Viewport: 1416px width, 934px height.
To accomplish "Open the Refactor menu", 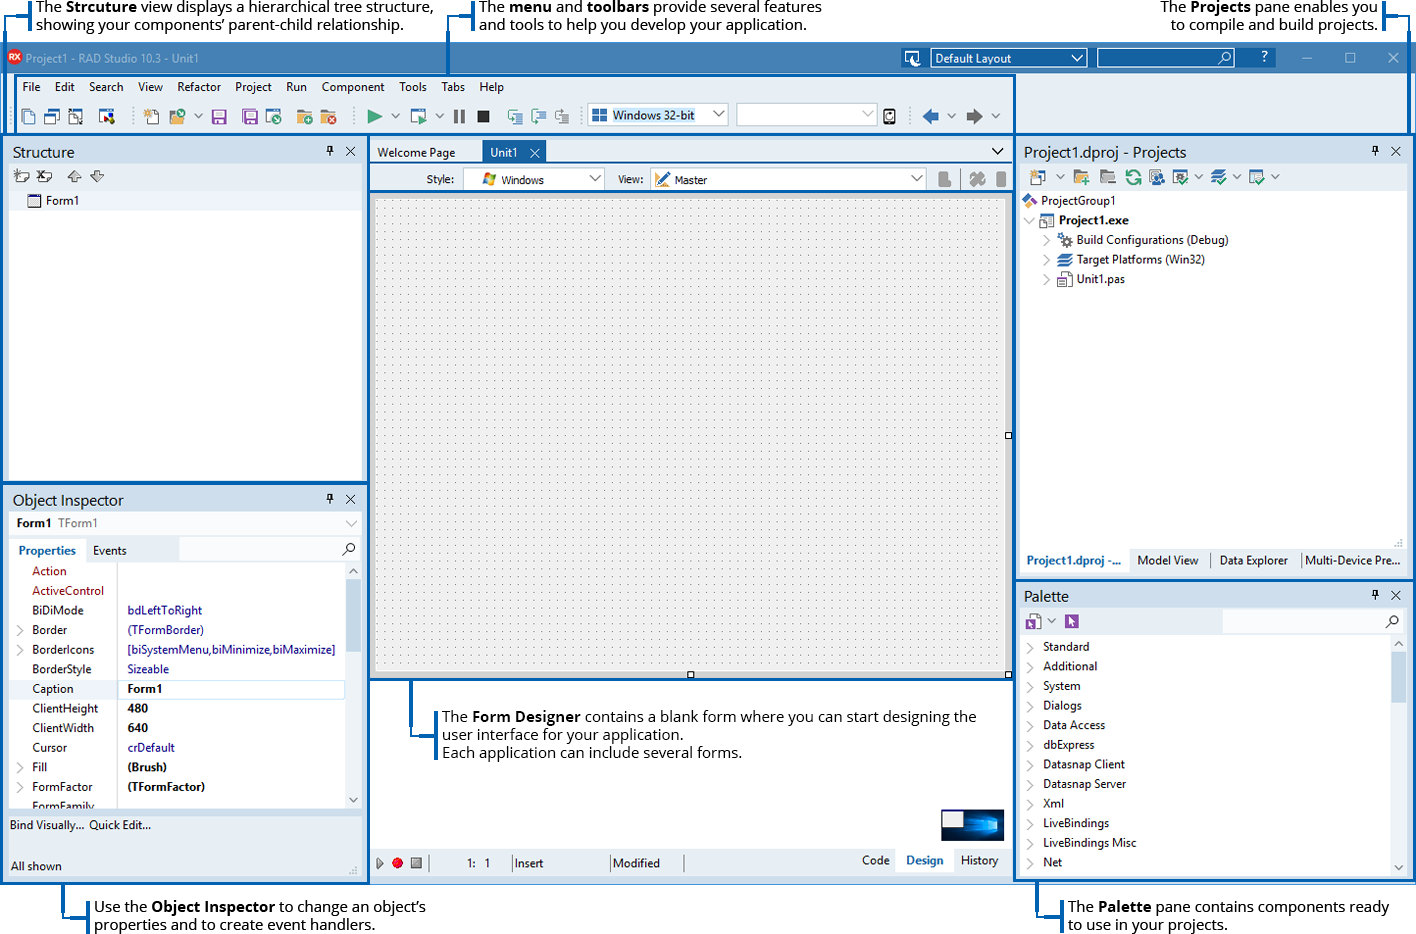I will tap(199, 87).
